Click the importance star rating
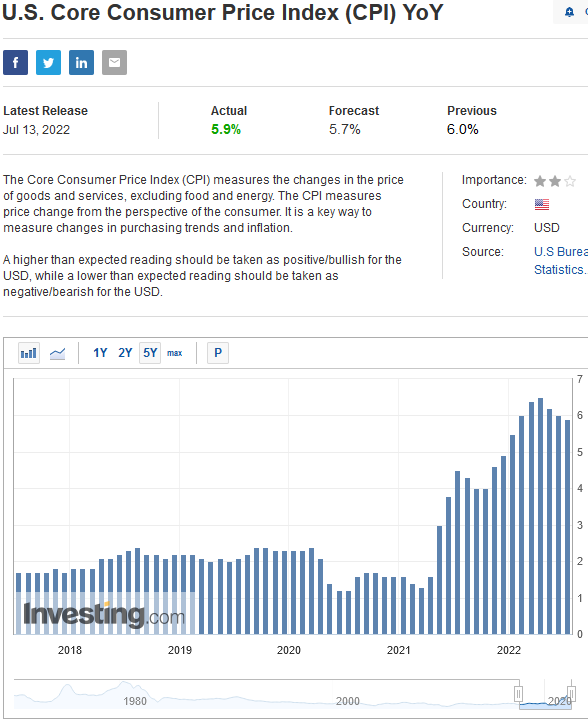 point(554,181)
